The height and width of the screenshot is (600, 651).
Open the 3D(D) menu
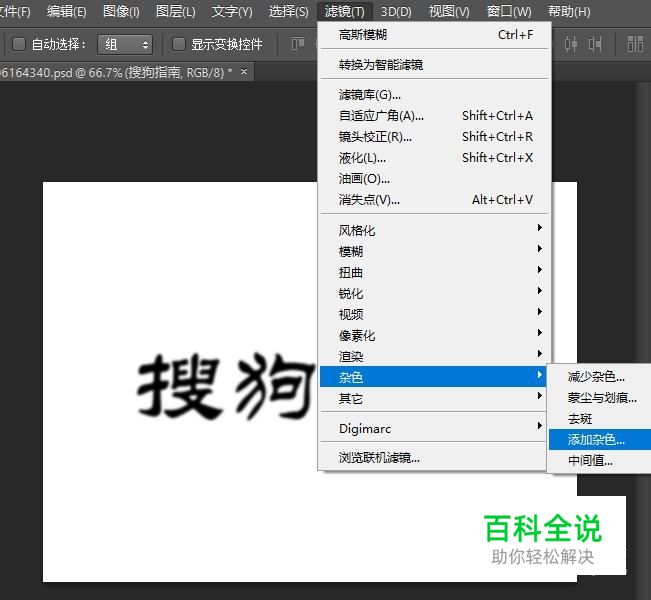click(396, 11)
